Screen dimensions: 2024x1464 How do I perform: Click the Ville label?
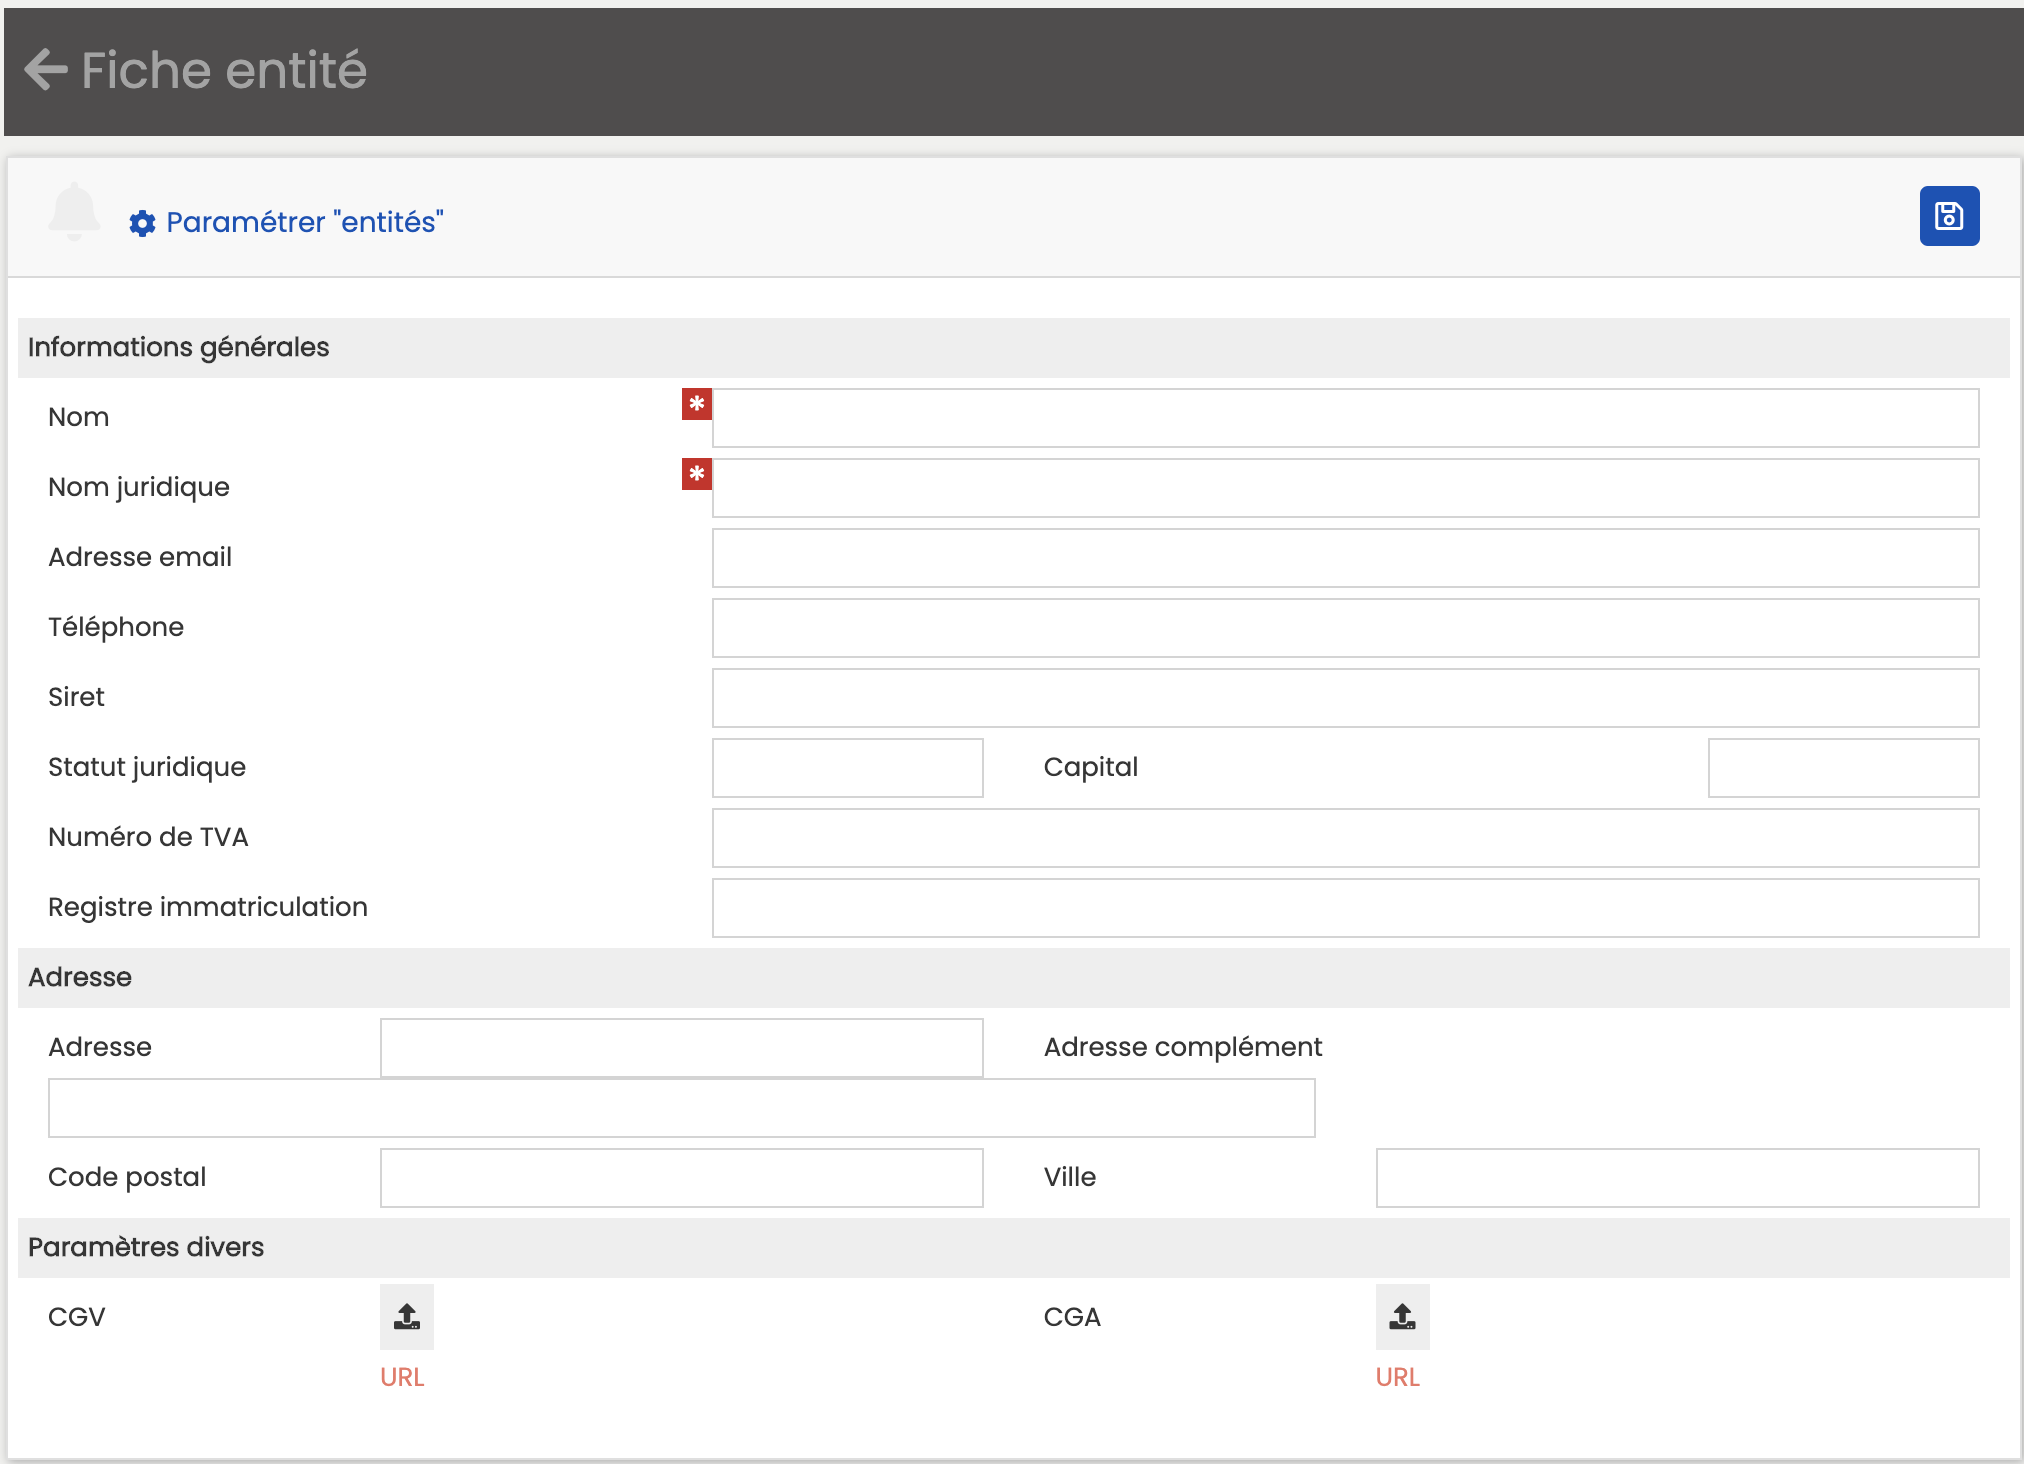click(x=1070, y=1177)
